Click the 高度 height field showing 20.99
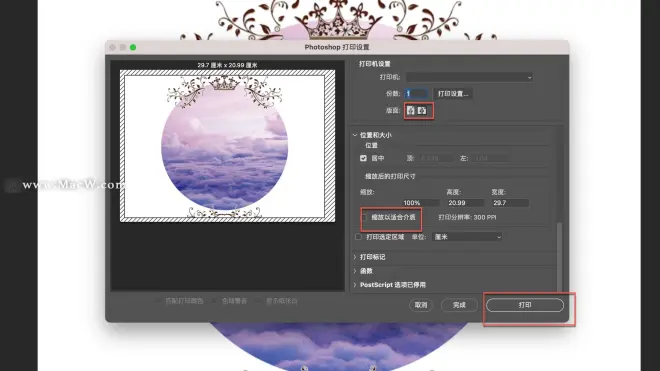This screenshot has height=371, width=660. pos(465,203)
